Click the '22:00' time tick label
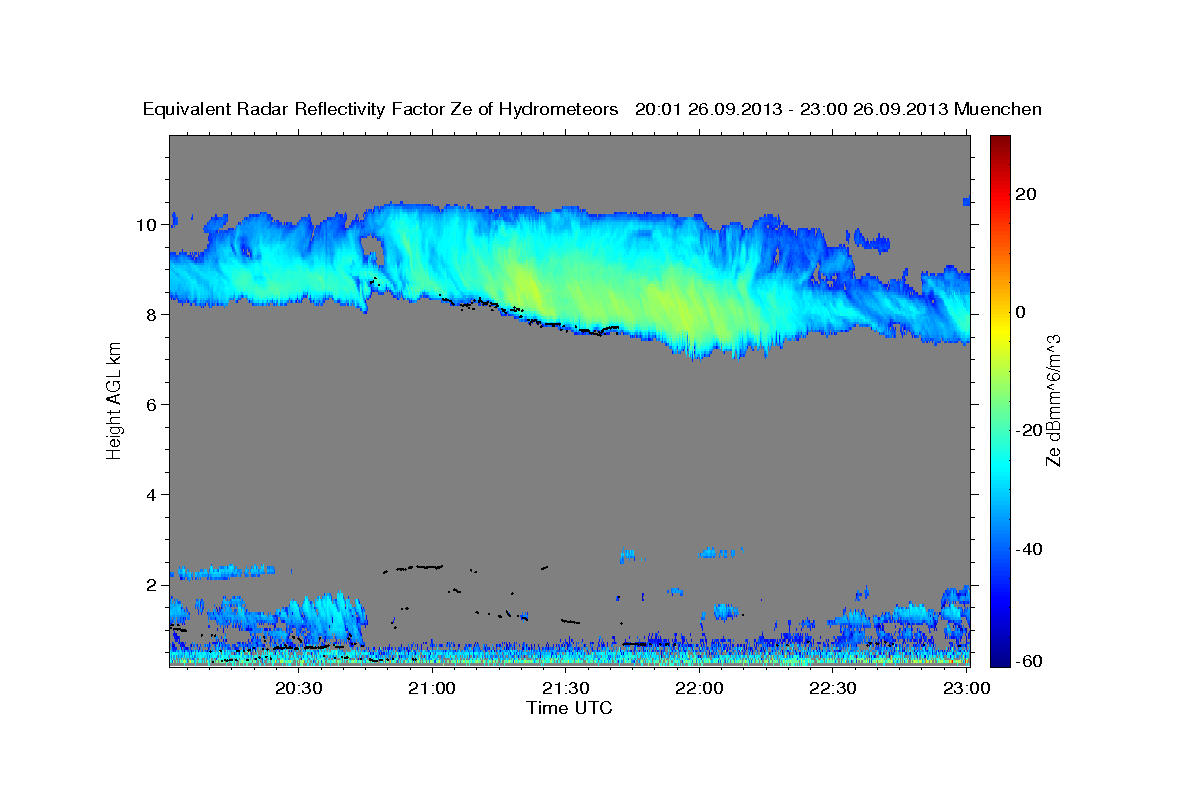Viewport: 1200px width, 800px height. (700, 688)
